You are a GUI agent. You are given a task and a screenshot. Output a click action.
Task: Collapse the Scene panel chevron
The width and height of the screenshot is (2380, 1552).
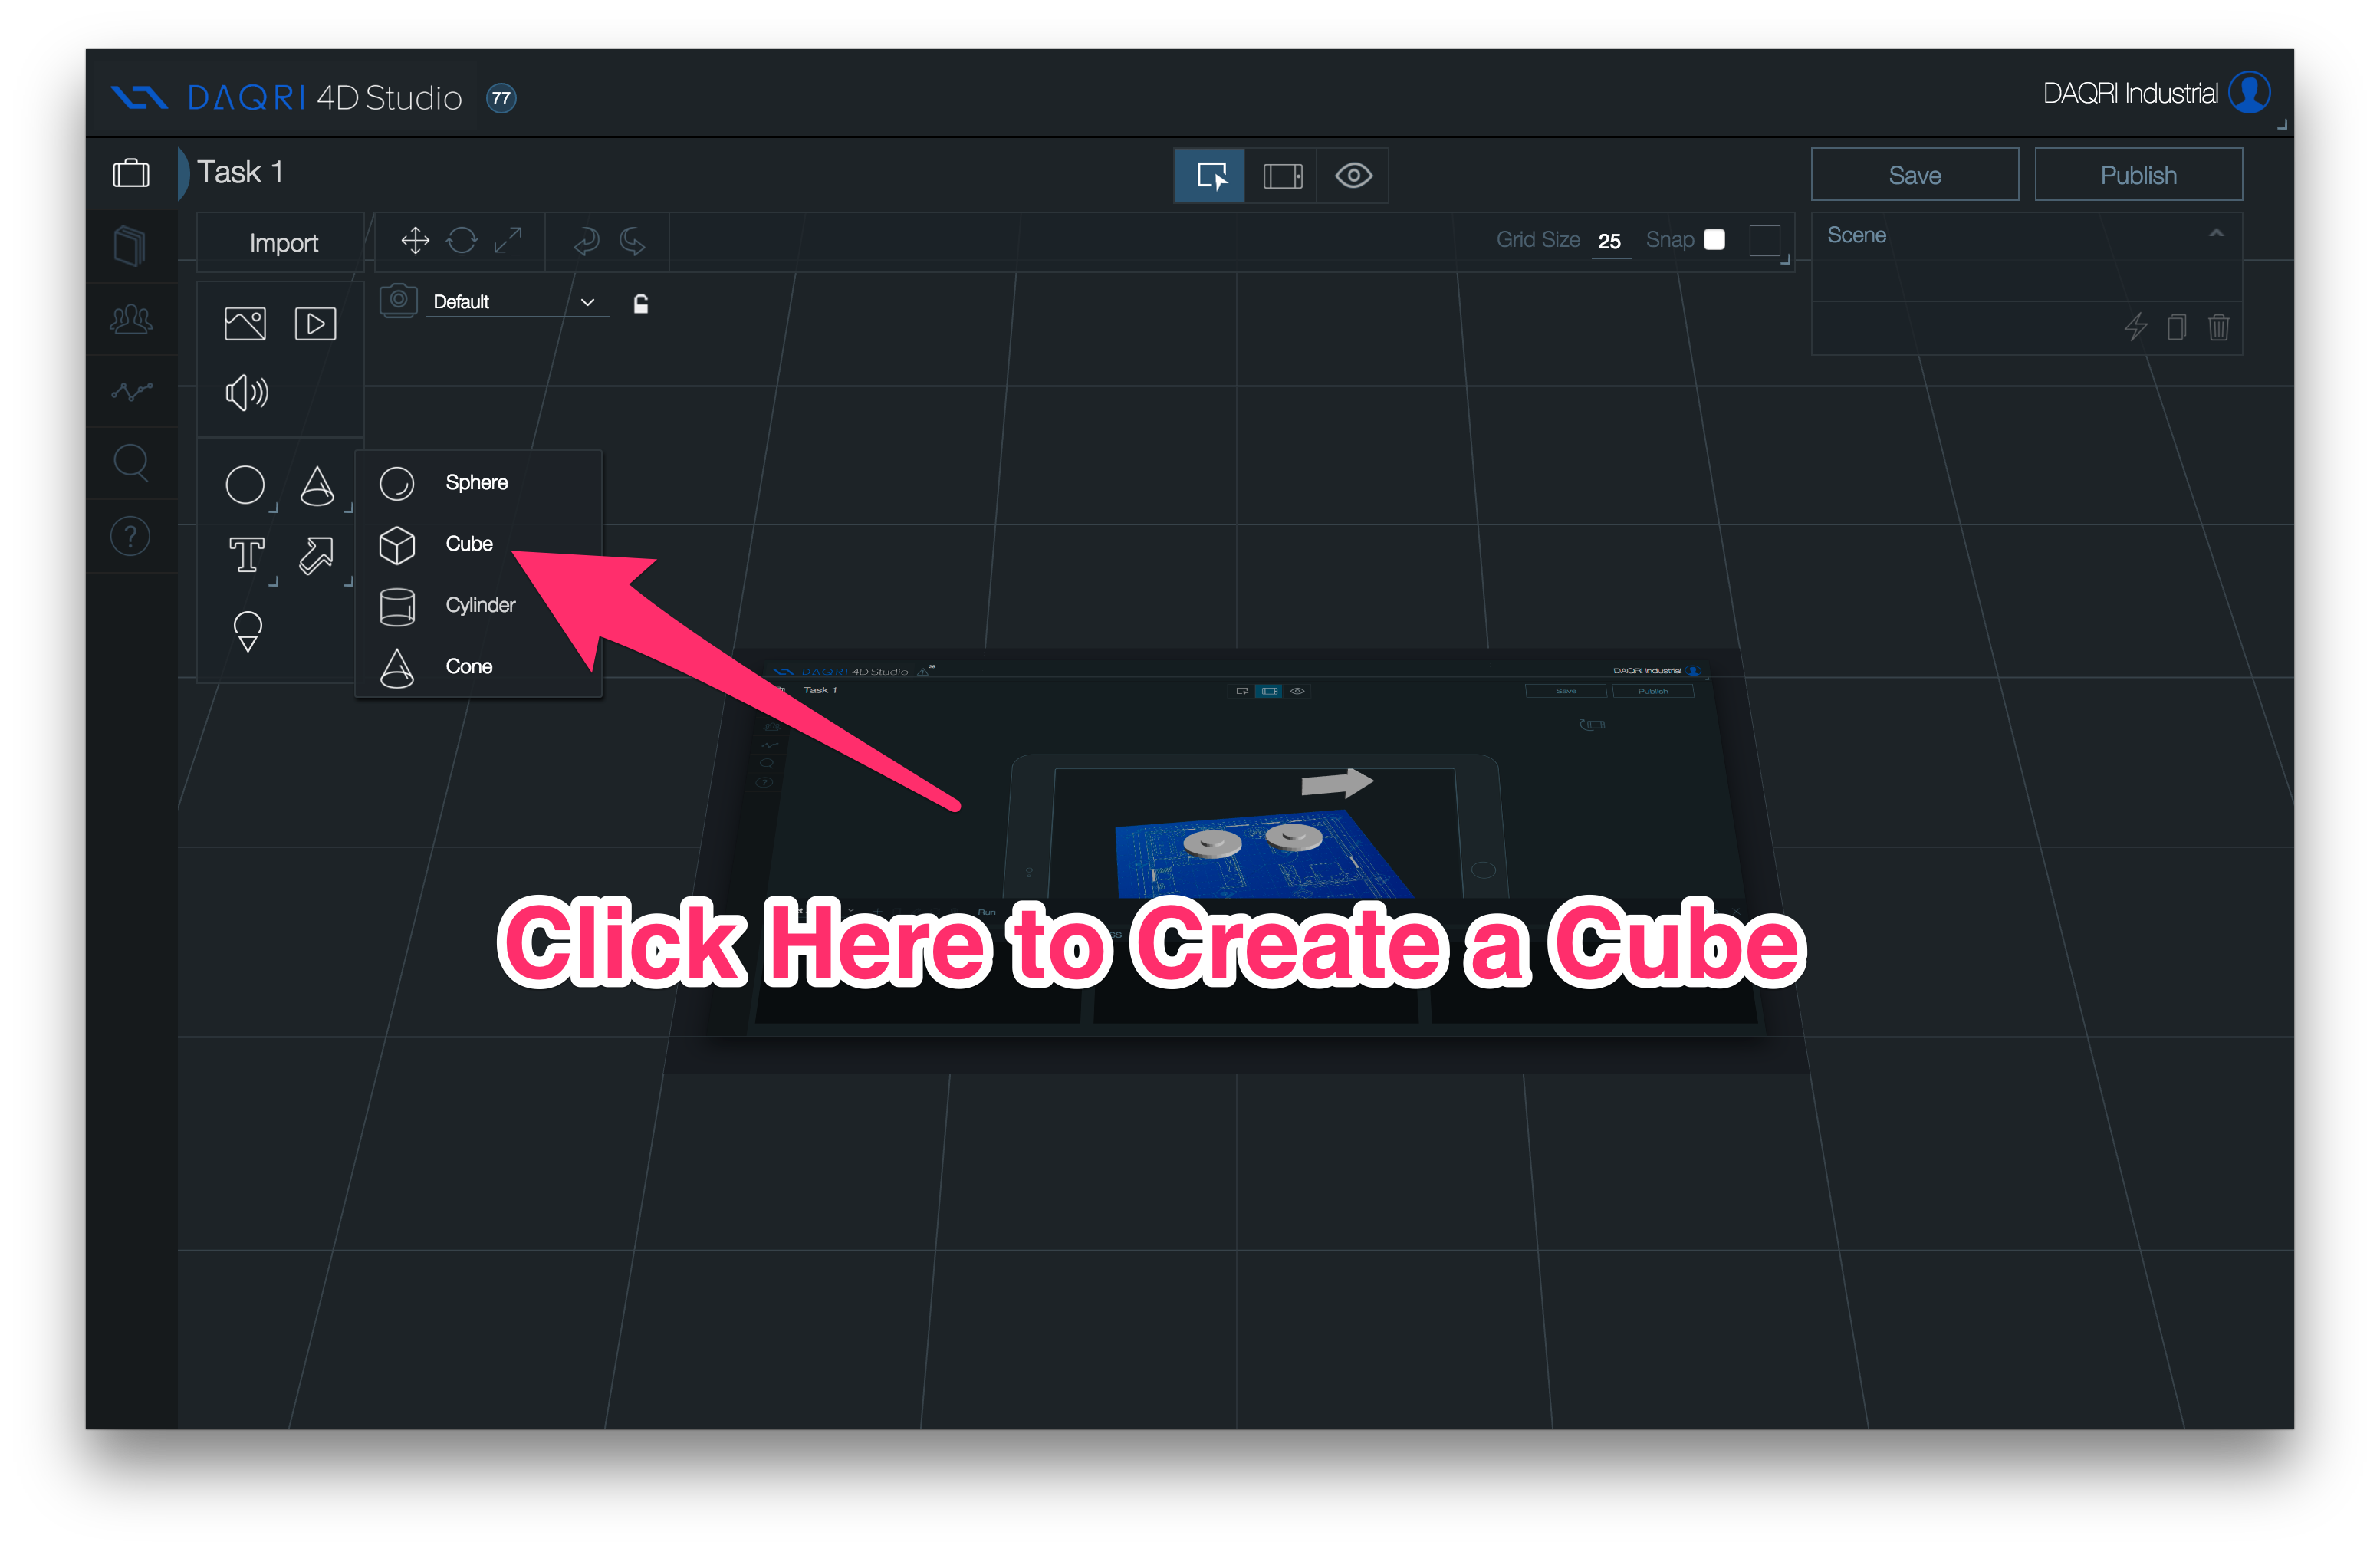[2216, 233]
